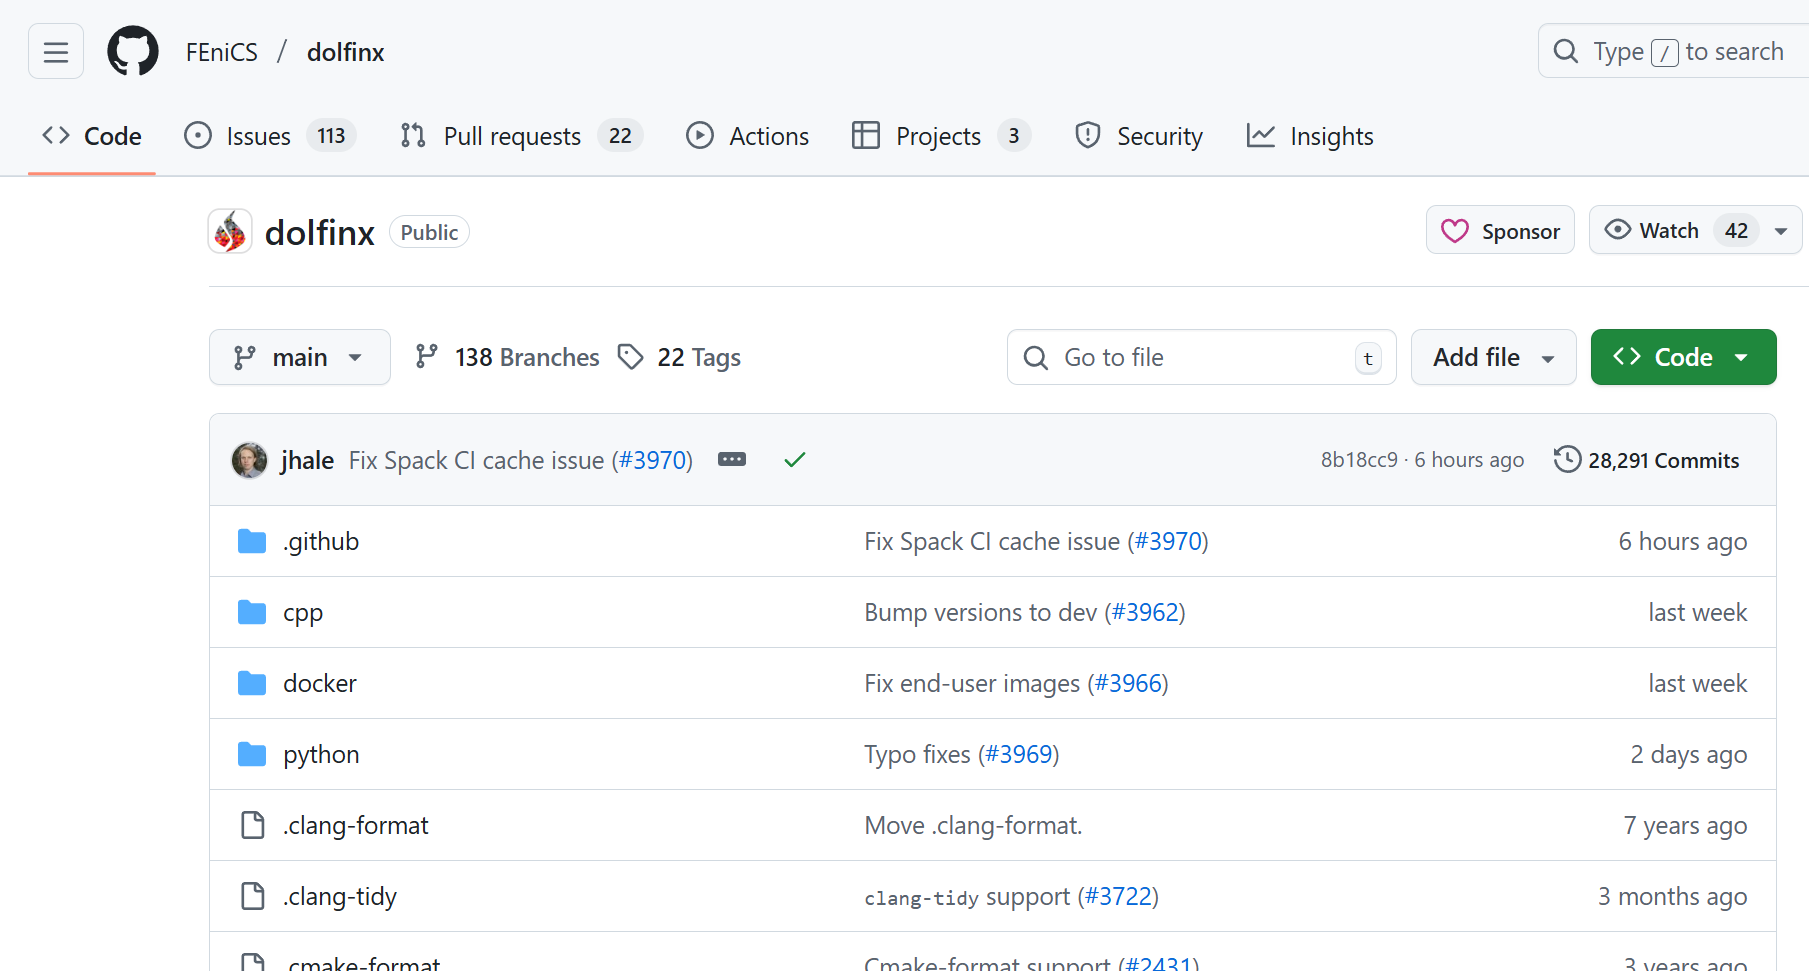Open pull request #3969 link
The height and width of the screenshot is (971, 1809).
click(x=1019, y=754)
